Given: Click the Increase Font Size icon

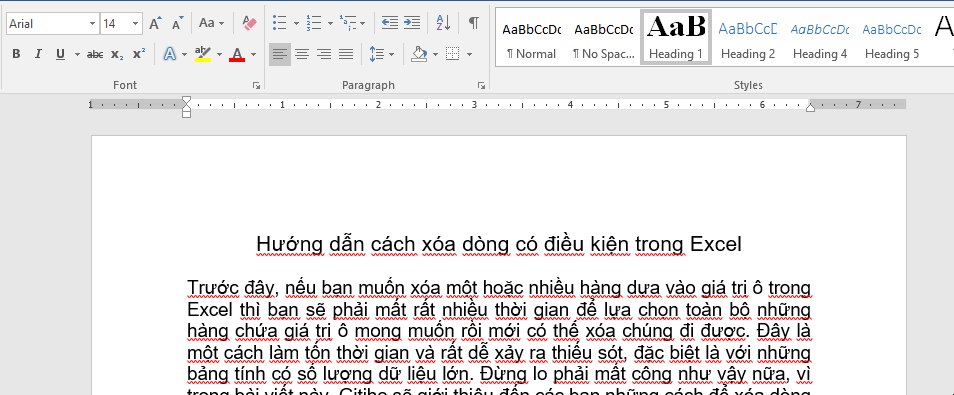Looking at the screenshot, I should pos(155,24).
